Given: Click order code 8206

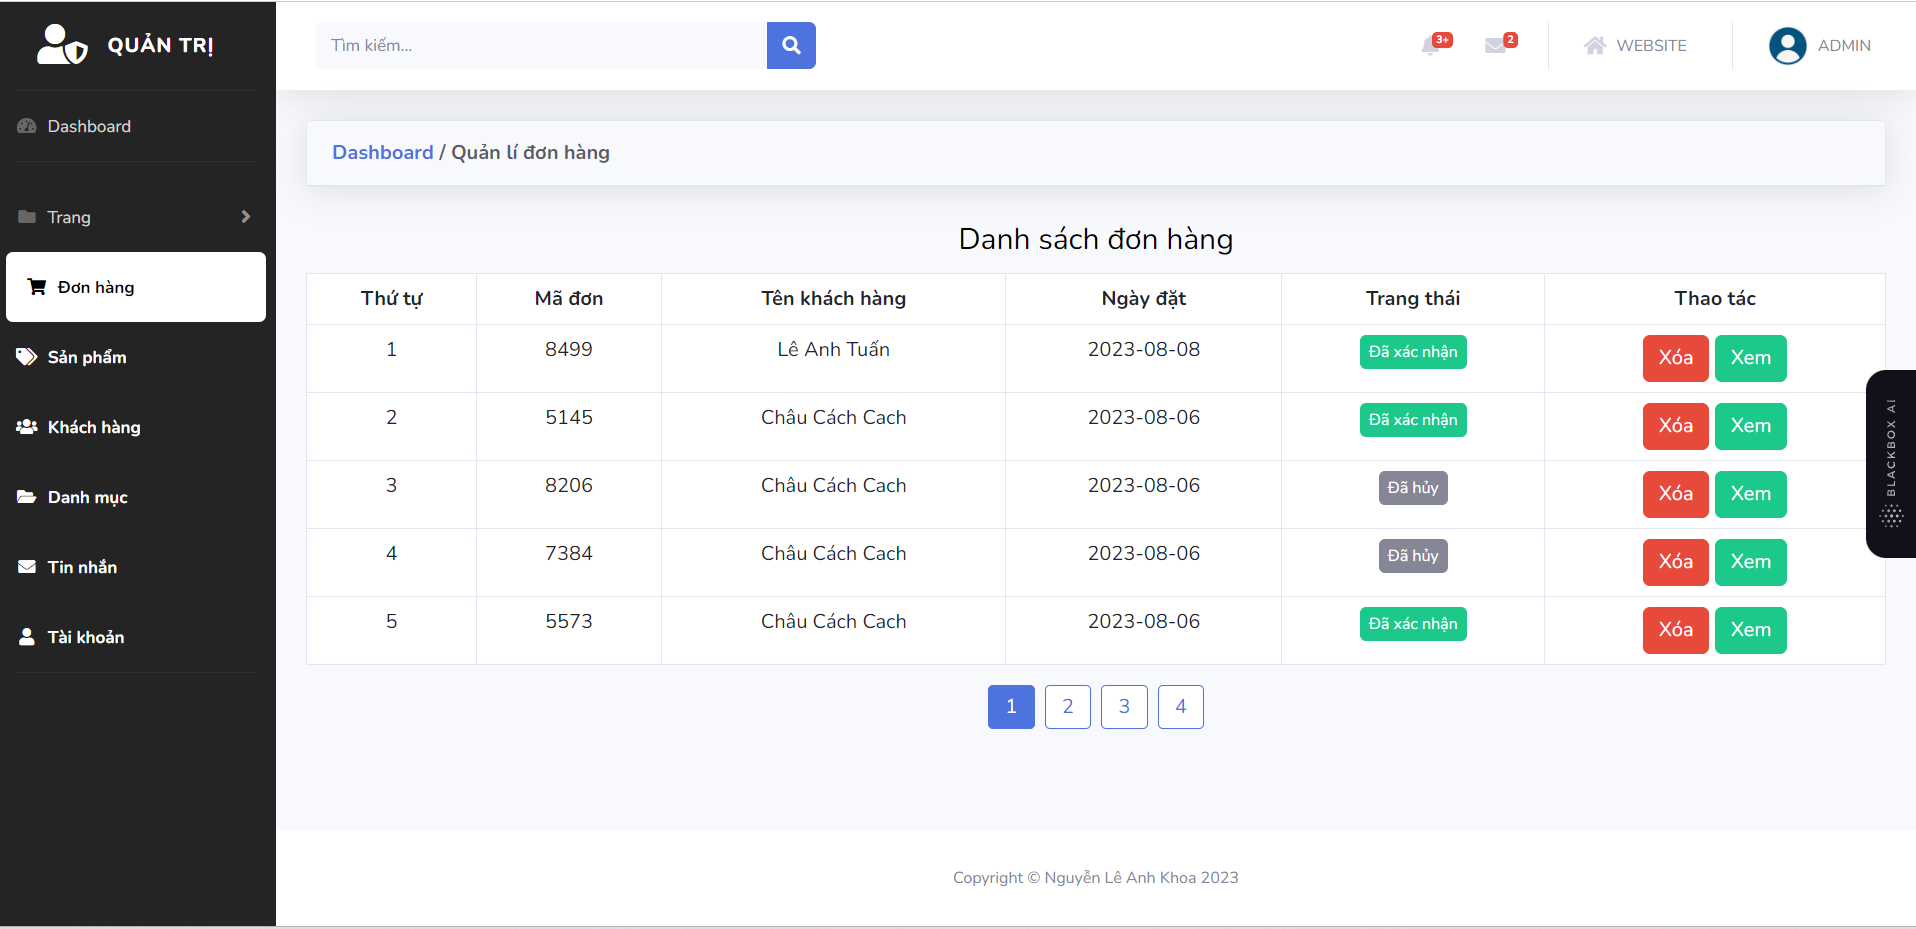Looking at the screenshot, I should pyautogui.click(x=569, y=485).
